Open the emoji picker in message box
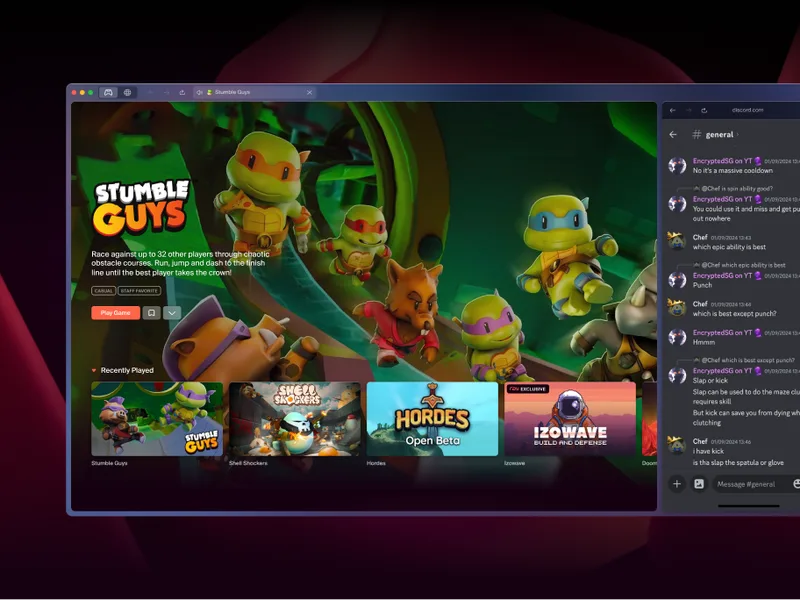Image resolution: width=800 pixels, height=600 pixels. 796,484
